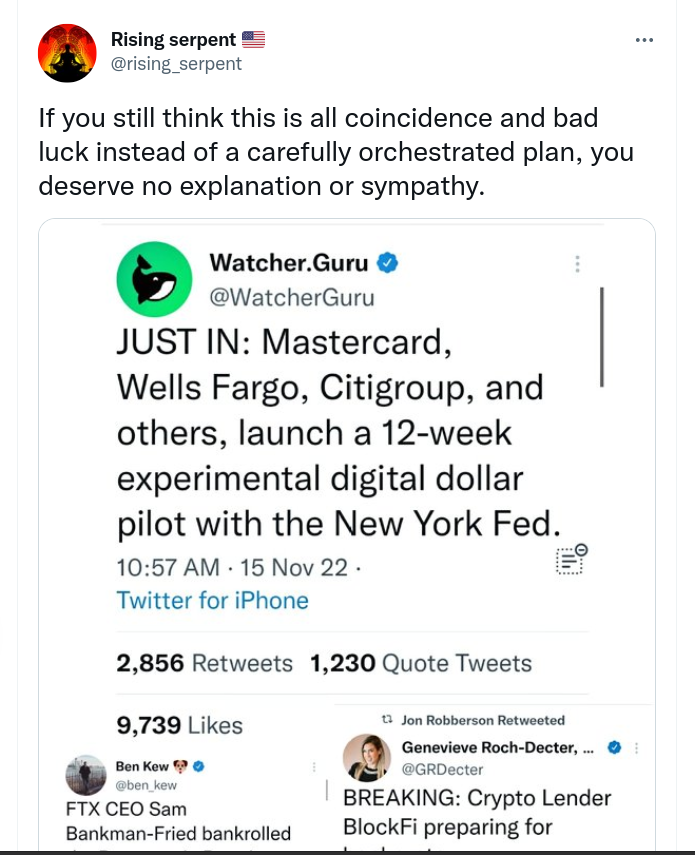The width and height of the screenshot is (695, 855).
Task: Click Genevieve Roch-Decter's profile photo
Action: coord(366,757)
